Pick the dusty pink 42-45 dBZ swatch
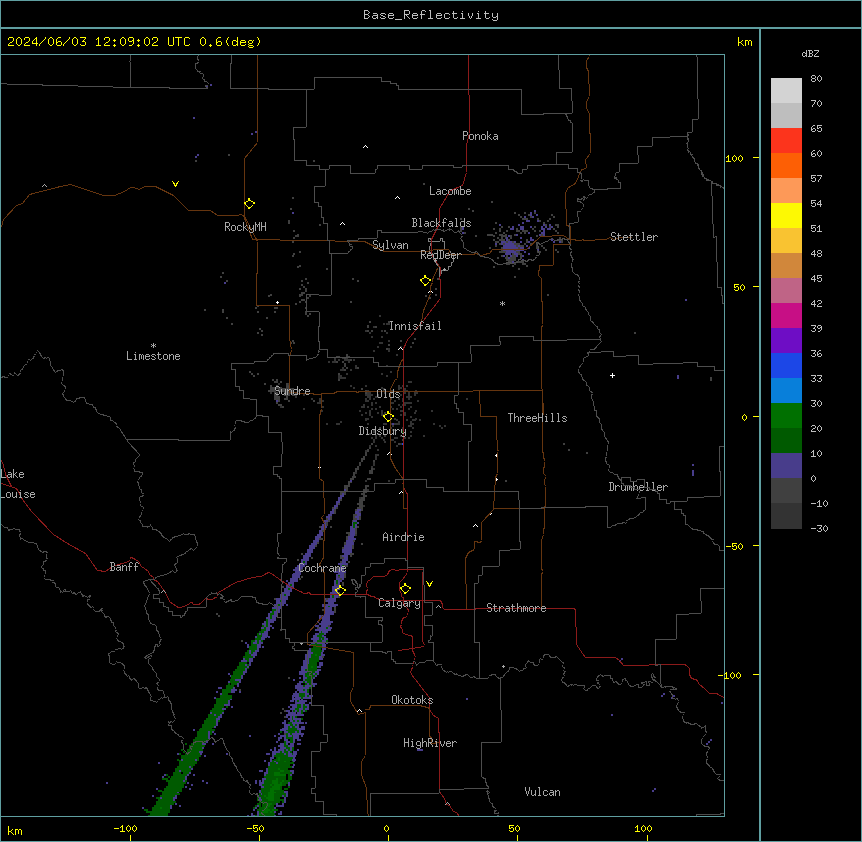 coord(786,291)
